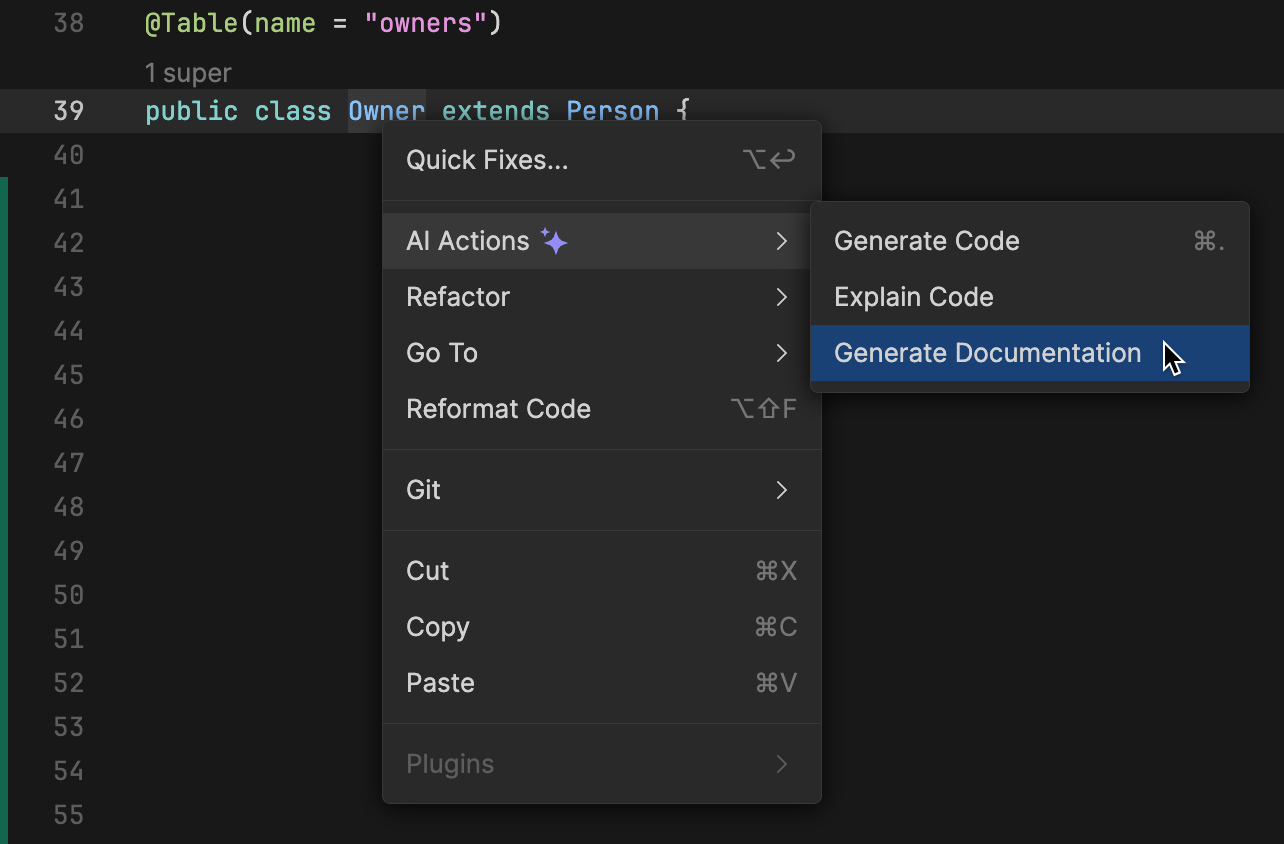Expand the Git submenu chevron
Viewport: 1284px width, 844px height.
[782, 490]
